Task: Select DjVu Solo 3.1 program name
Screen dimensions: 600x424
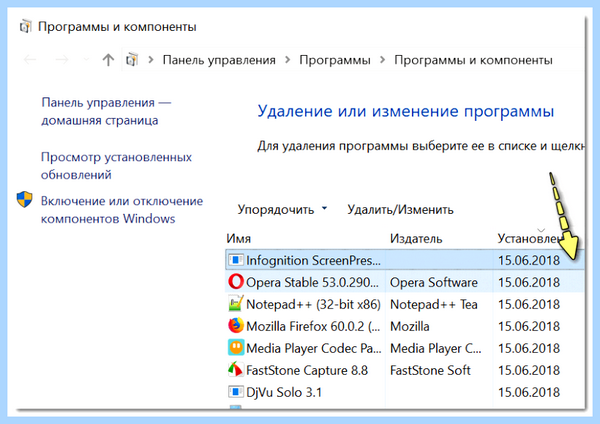Action: [284, 392]
